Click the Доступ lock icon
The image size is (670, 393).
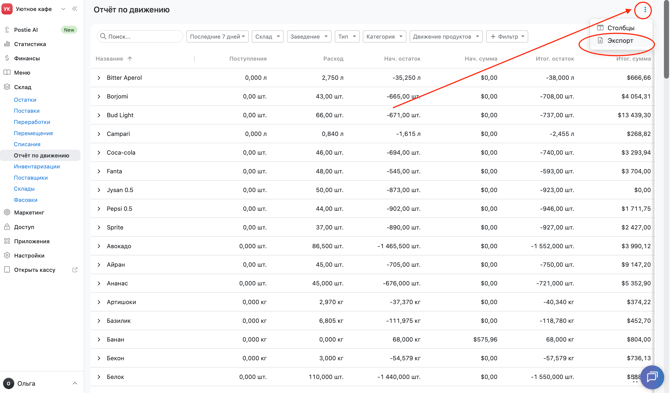(x=7, y=227)
